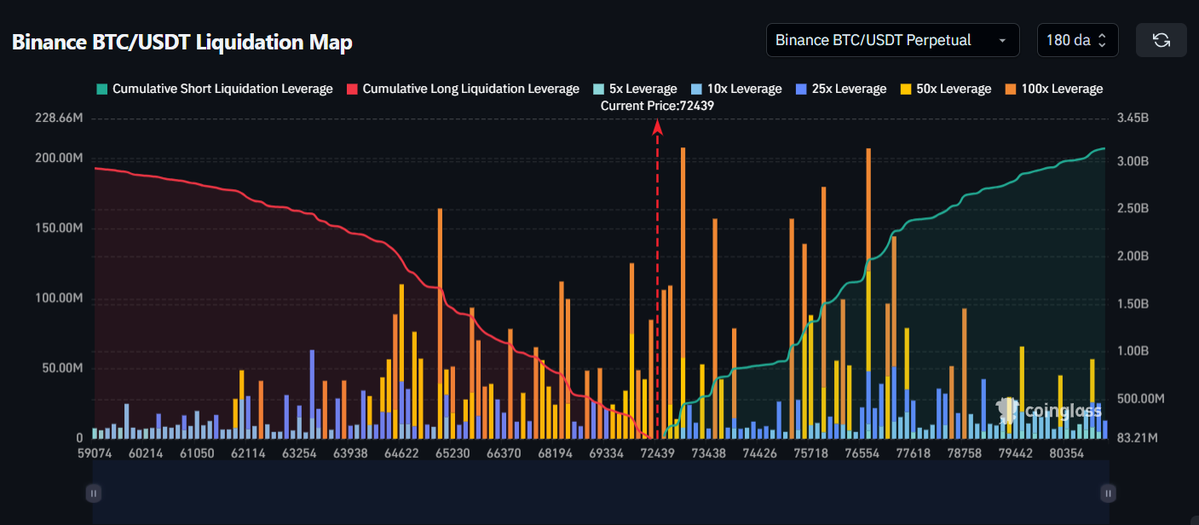Click the orange 100x Leverage color swatch
1199x525 pixels.
point(1009,89)
